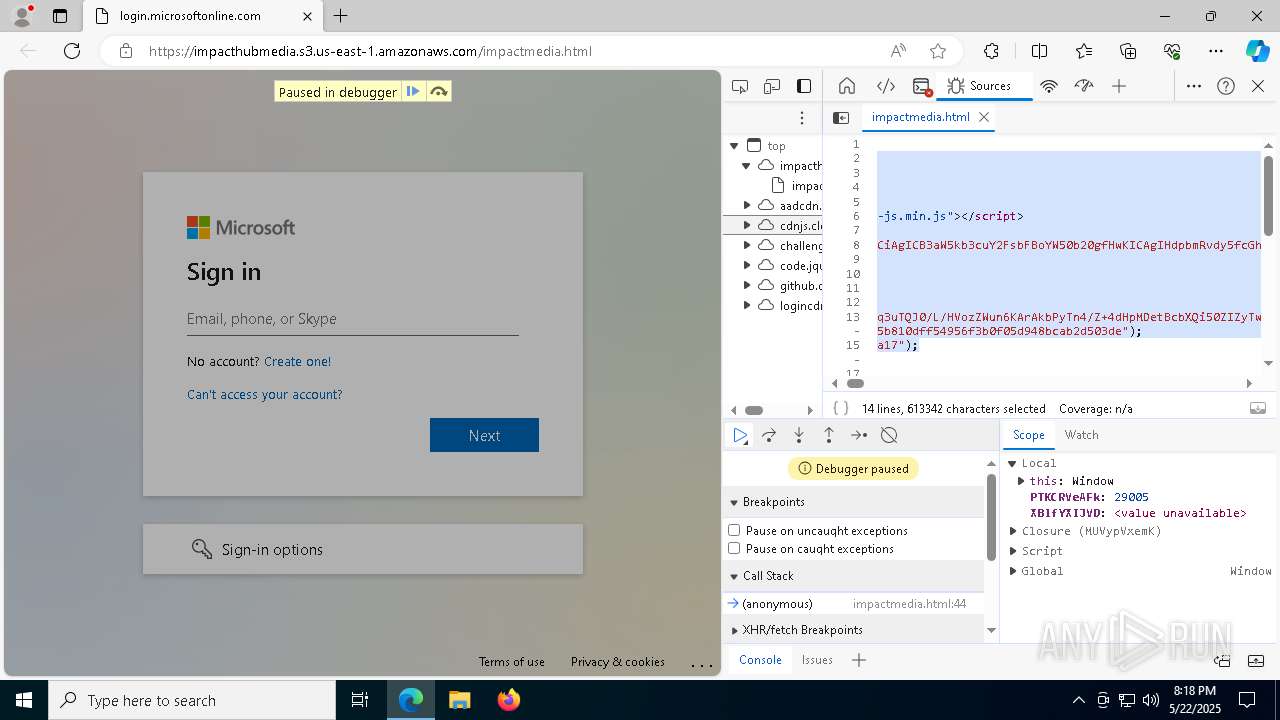Open the Console drawer tab

760,660
